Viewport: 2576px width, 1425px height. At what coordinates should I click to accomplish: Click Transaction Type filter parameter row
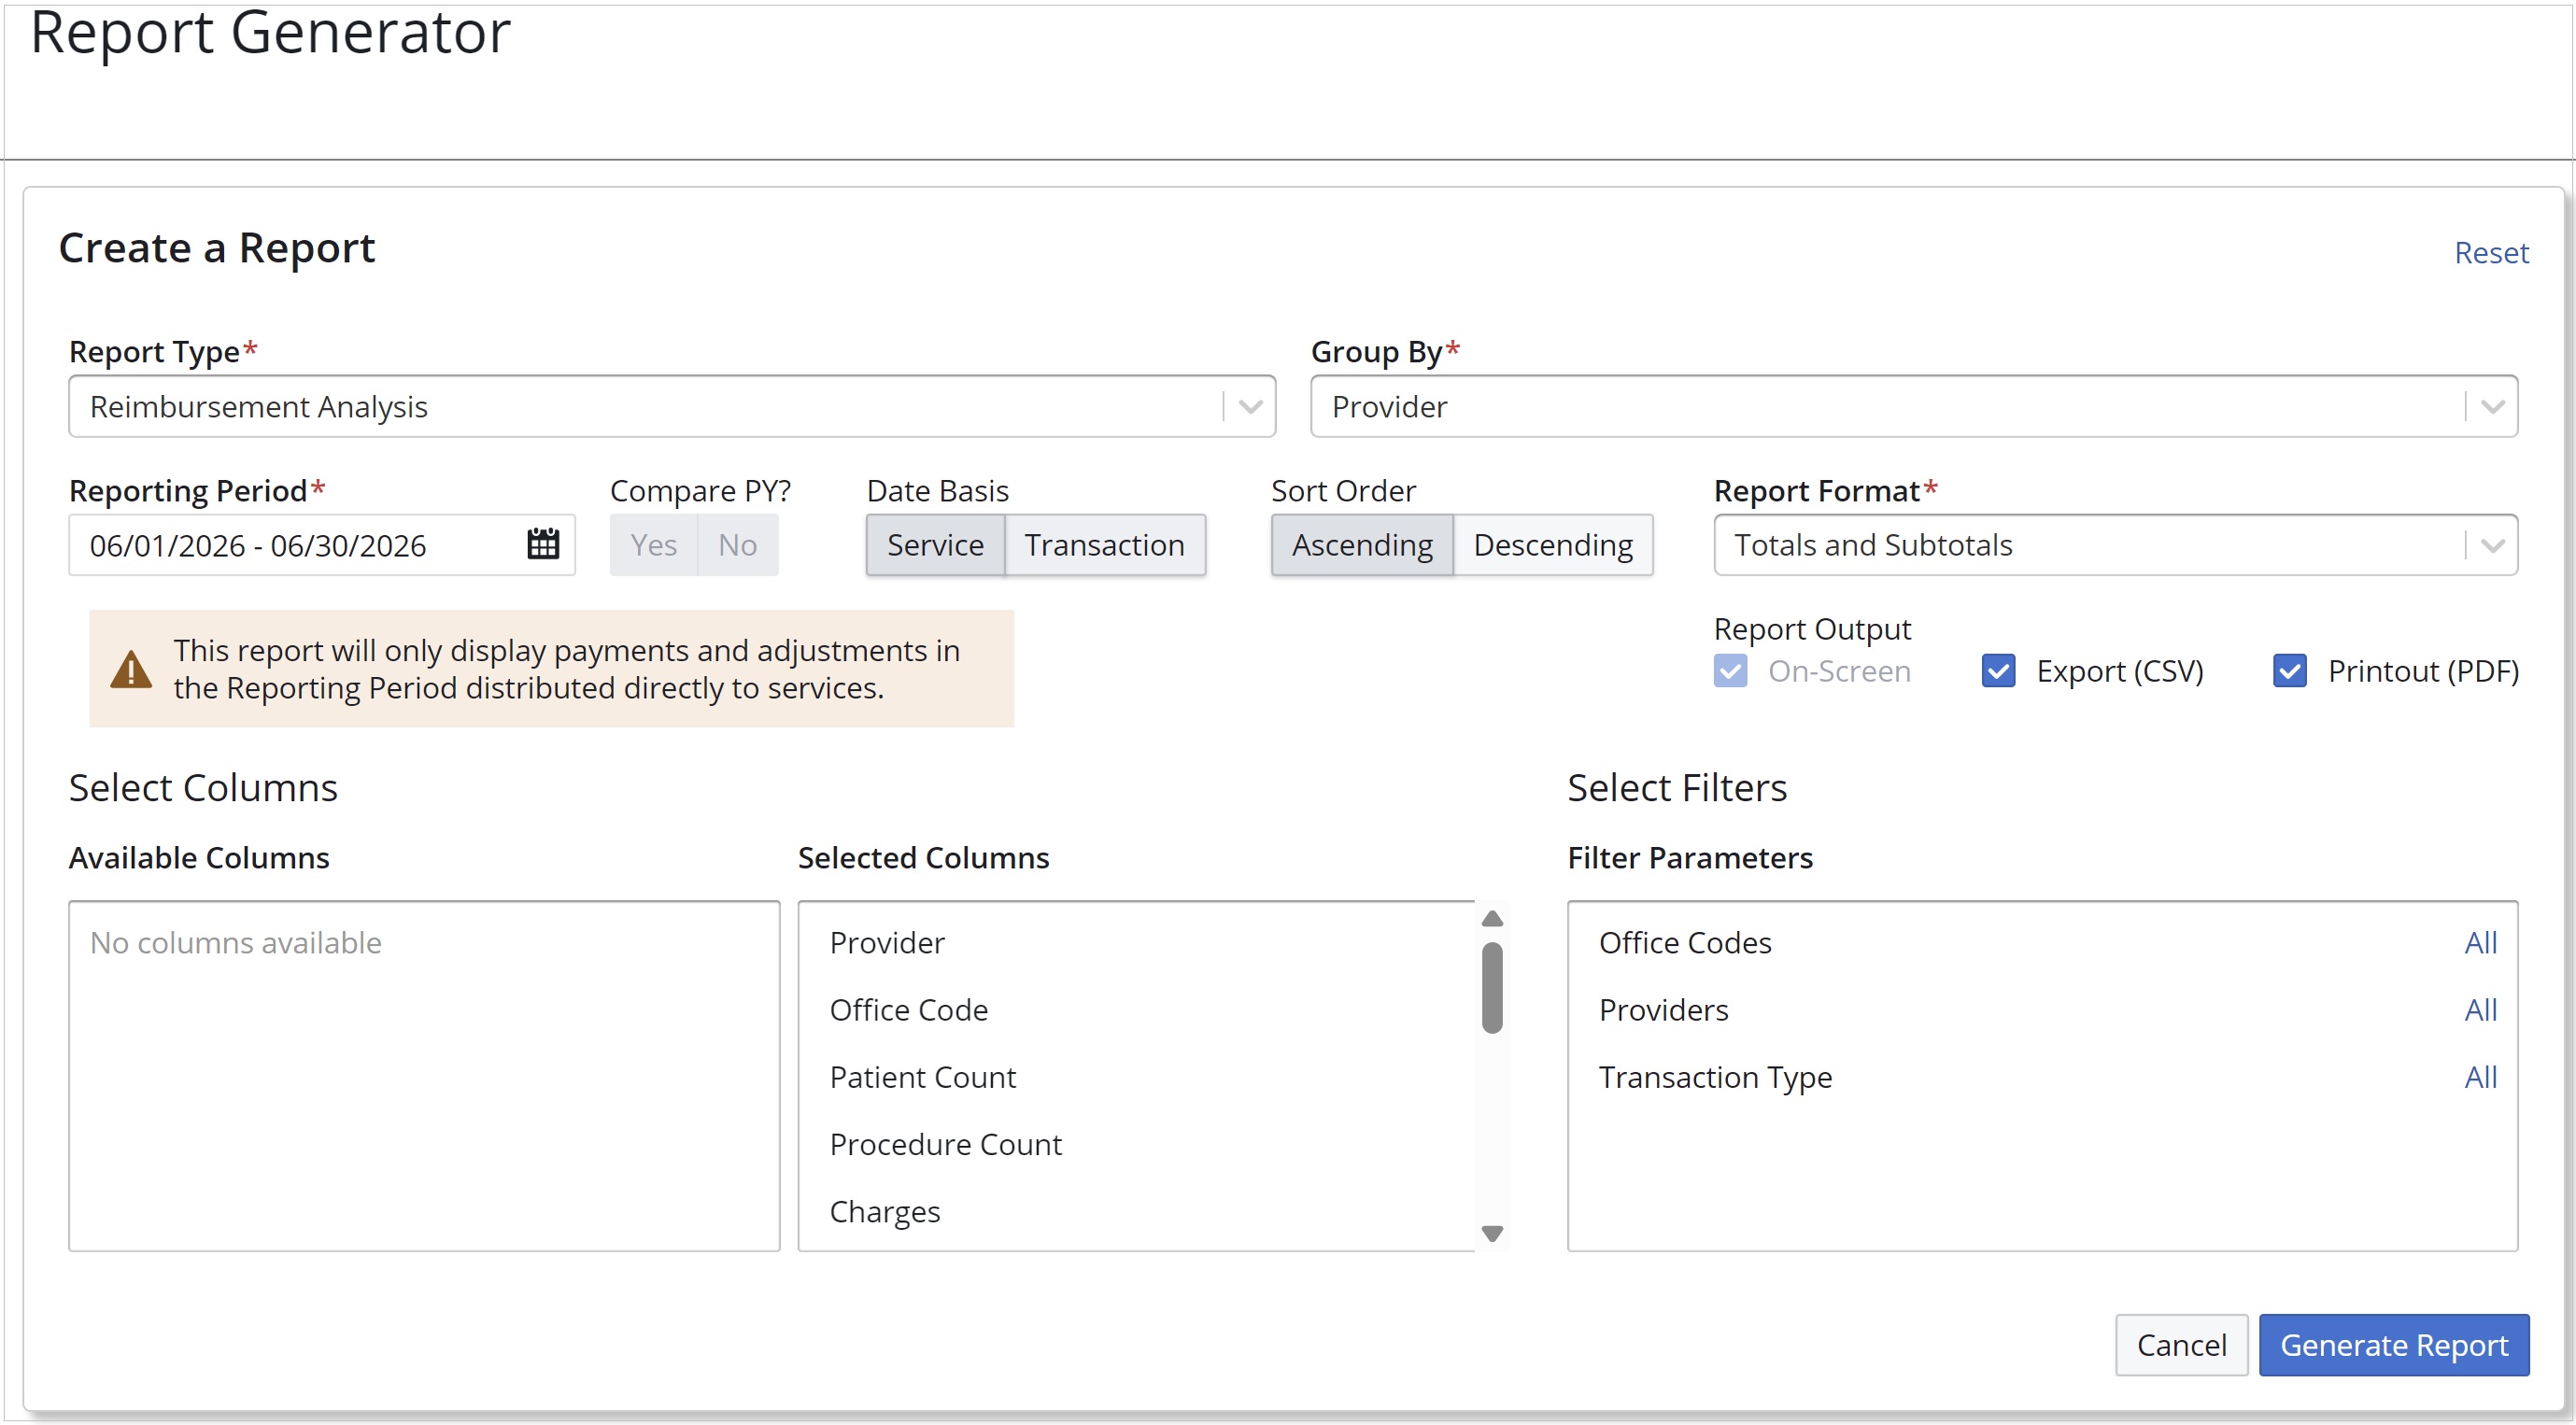tap(2042, 1077)
